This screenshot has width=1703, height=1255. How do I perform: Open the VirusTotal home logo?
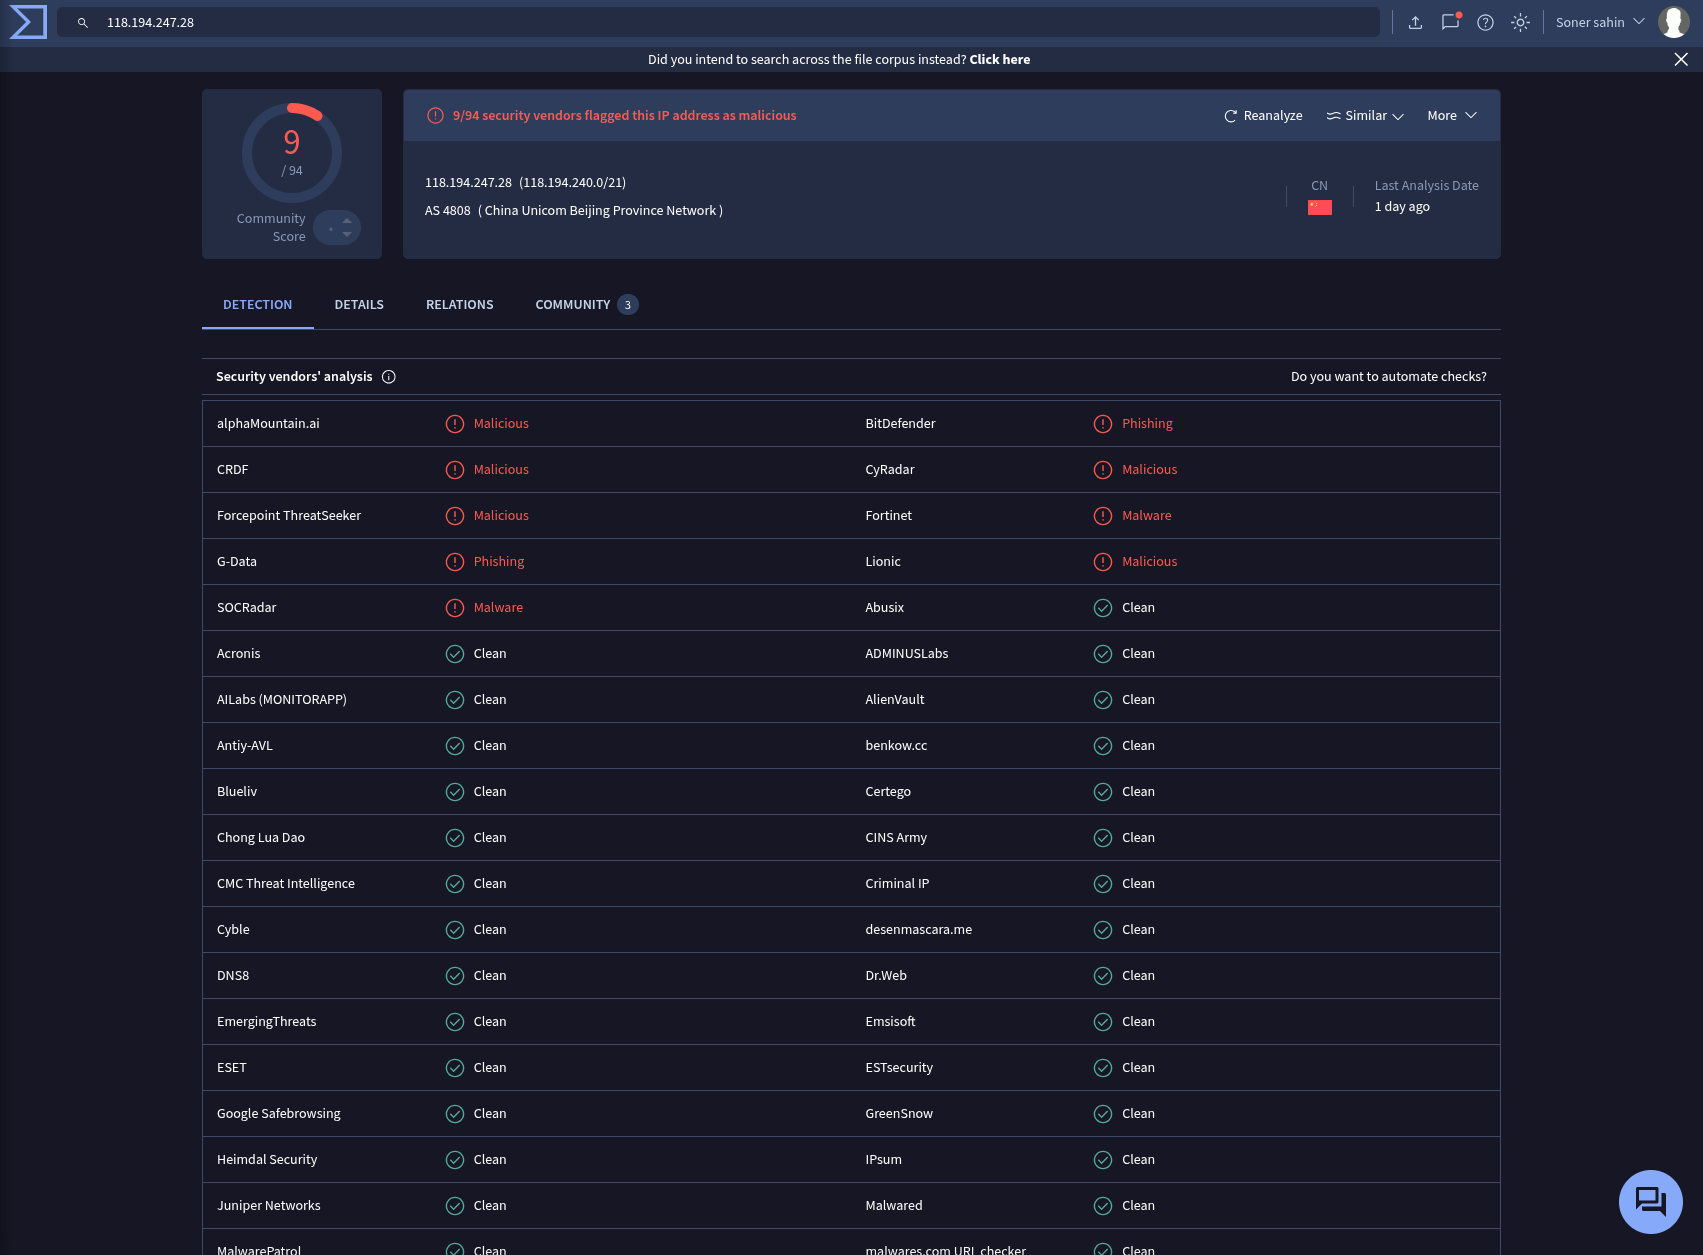(28, 22)
